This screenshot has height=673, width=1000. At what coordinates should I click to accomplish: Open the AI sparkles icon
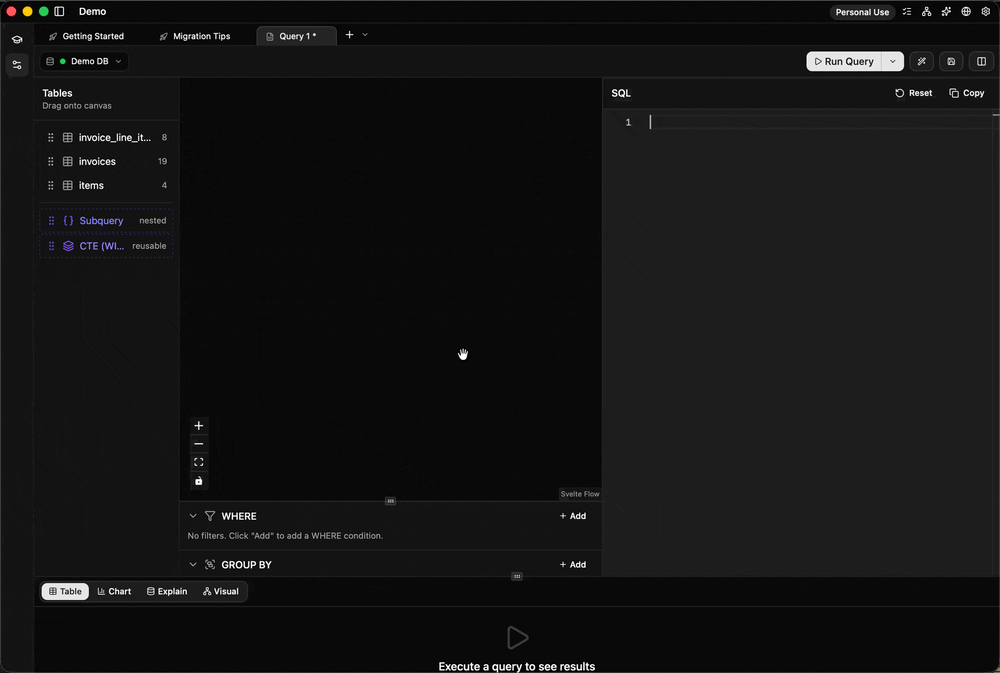[946, 12]
